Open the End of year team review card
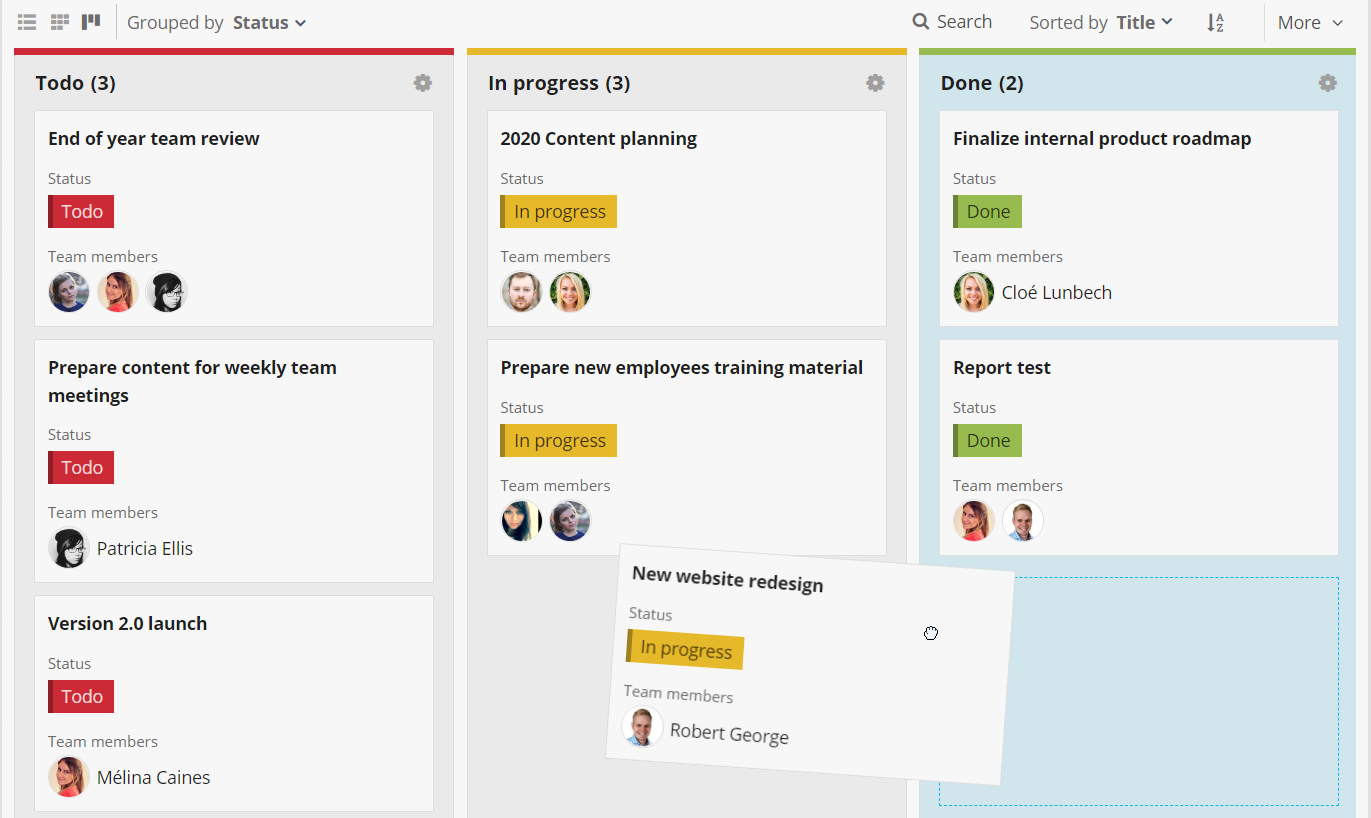Screen dimensions: 1371x818 [154, 139]
